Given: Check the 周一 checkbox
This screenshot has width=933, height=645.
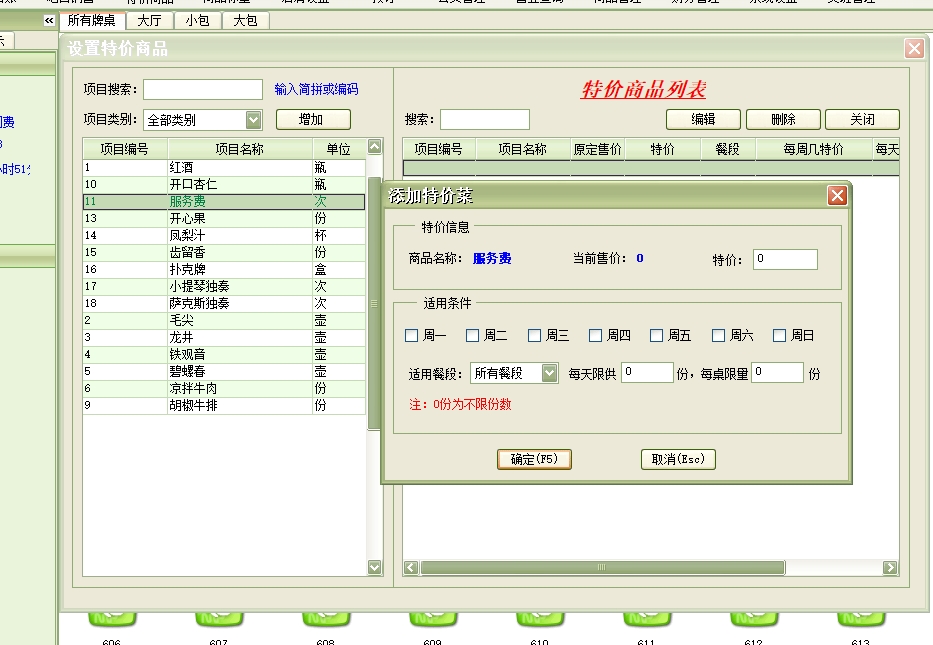Looking at the screenshot, I should point(412,336).
